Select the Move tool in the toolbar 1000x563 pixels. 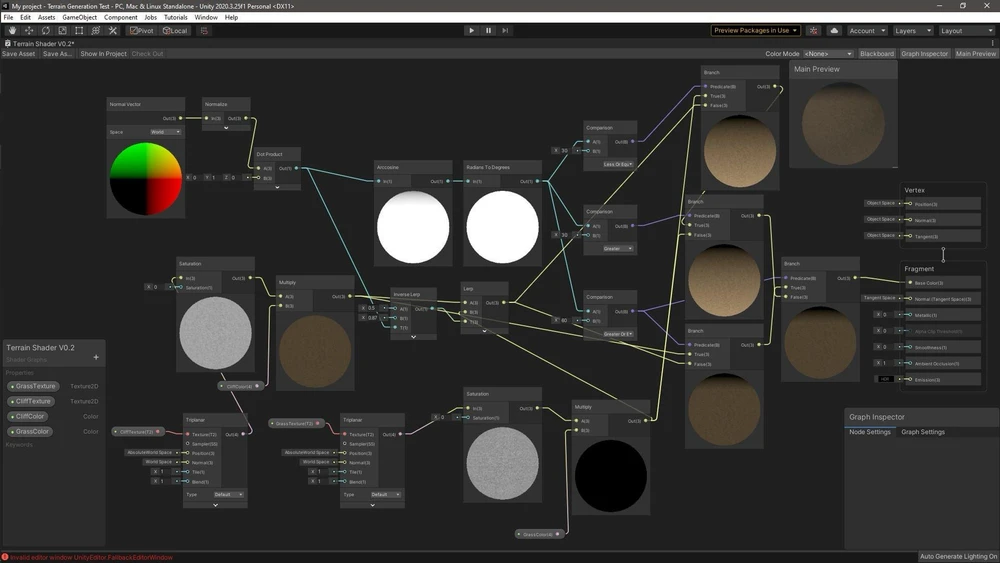pyautogui.click(x=29, y=31)
